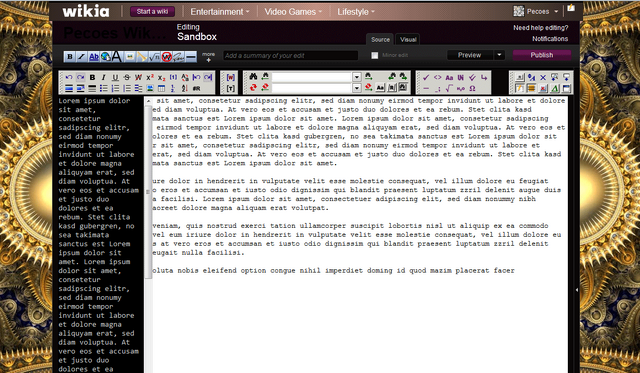The height and width of the screenshot is (373, 640).
Task: Insert signature with the signature icon
Action: (x=178, y=56)
